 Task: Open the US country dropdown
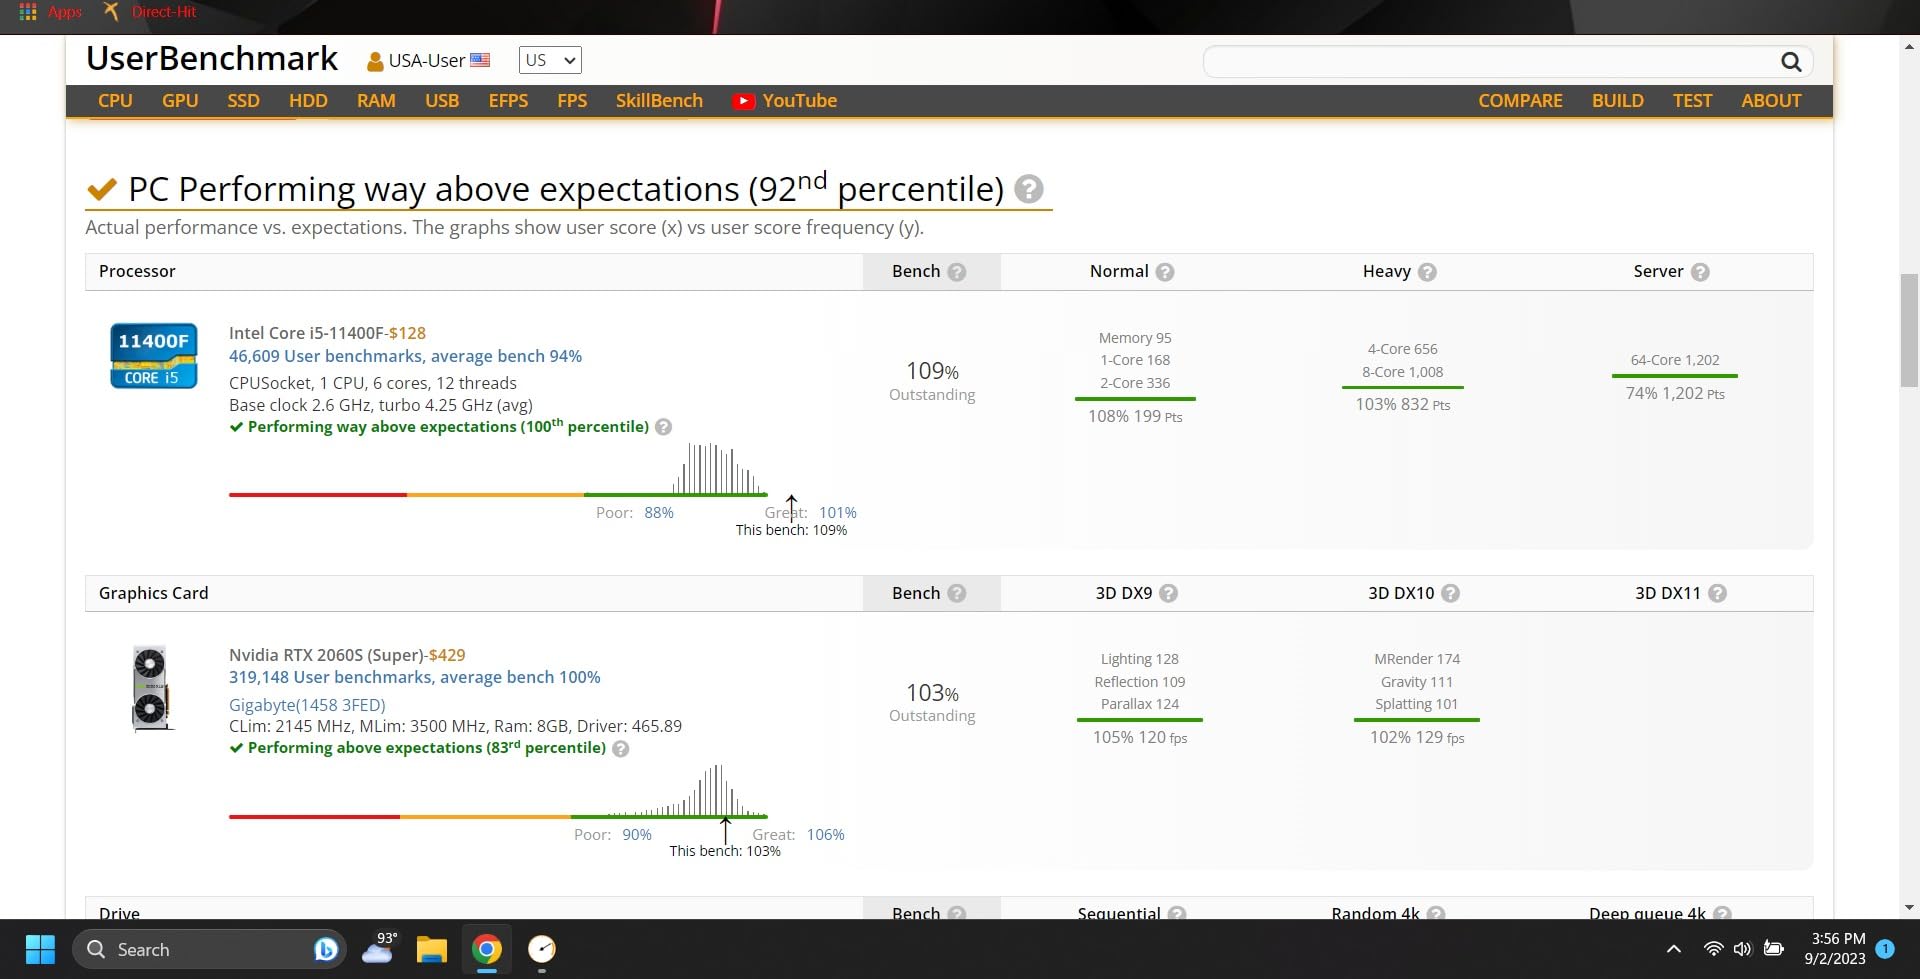(550, 60)
